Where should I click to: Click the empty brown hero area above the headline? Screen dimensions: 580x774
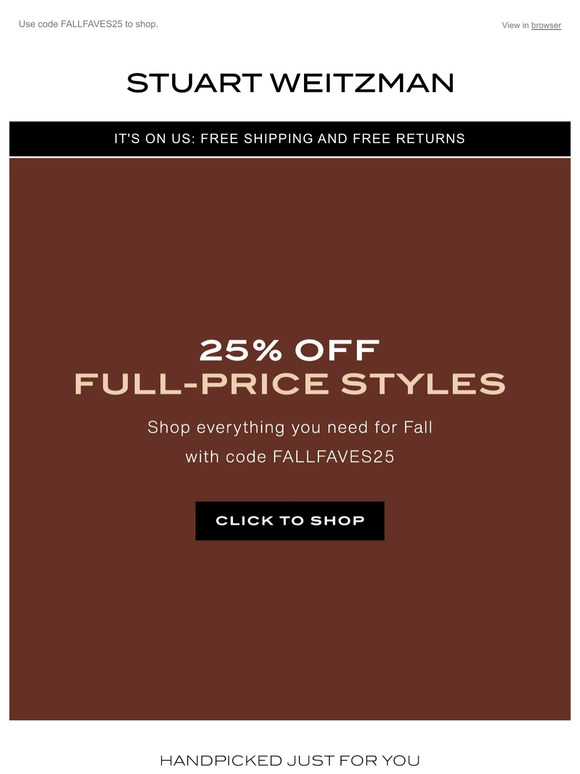[x=290, y=247]
